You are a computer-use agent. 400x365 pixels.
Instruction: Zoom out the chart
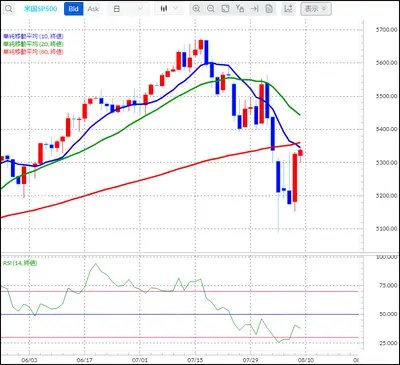tap(211, 9)
